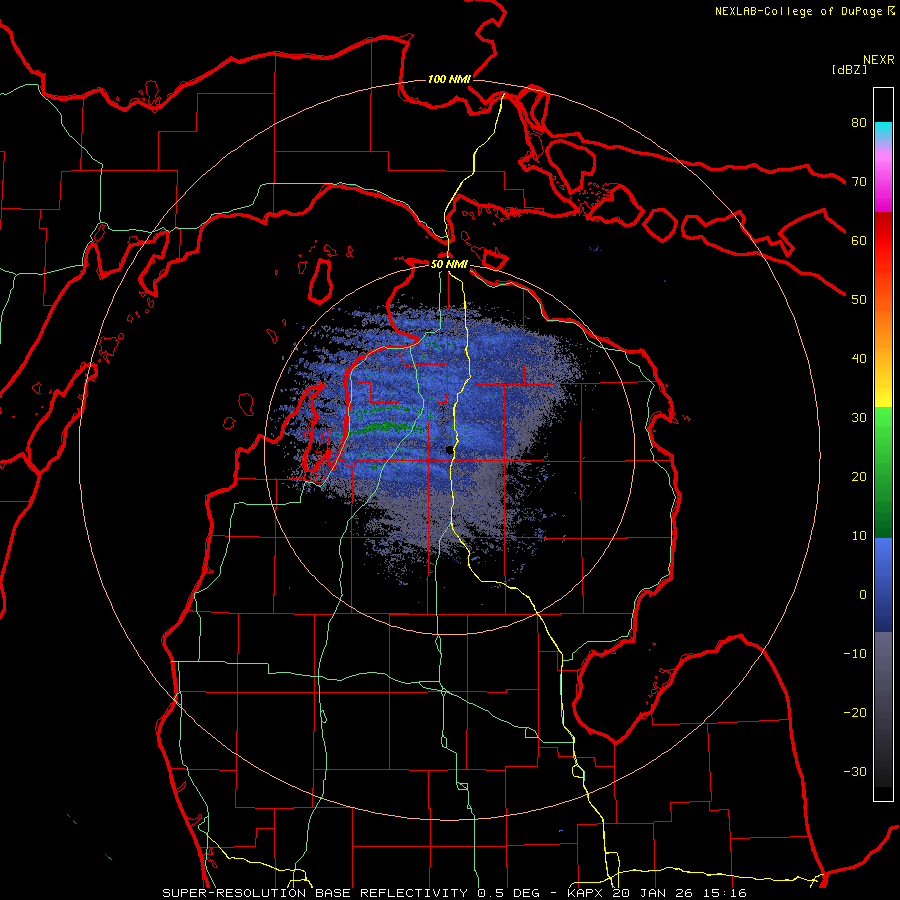Click the -10 value on the dBZ scale

[x=855, y=654]
